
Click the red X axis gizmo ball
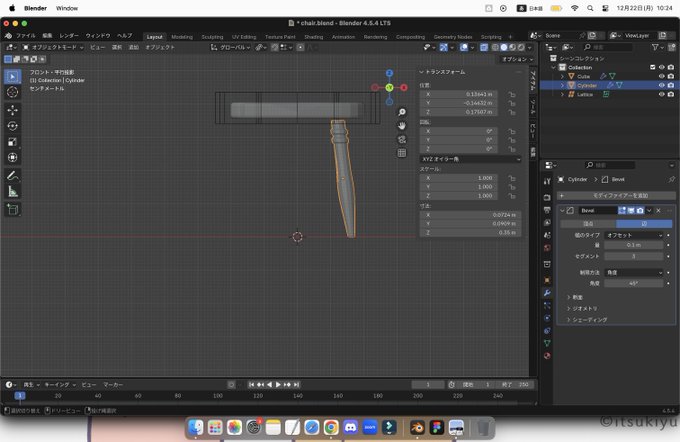click(x=404, y=88)
